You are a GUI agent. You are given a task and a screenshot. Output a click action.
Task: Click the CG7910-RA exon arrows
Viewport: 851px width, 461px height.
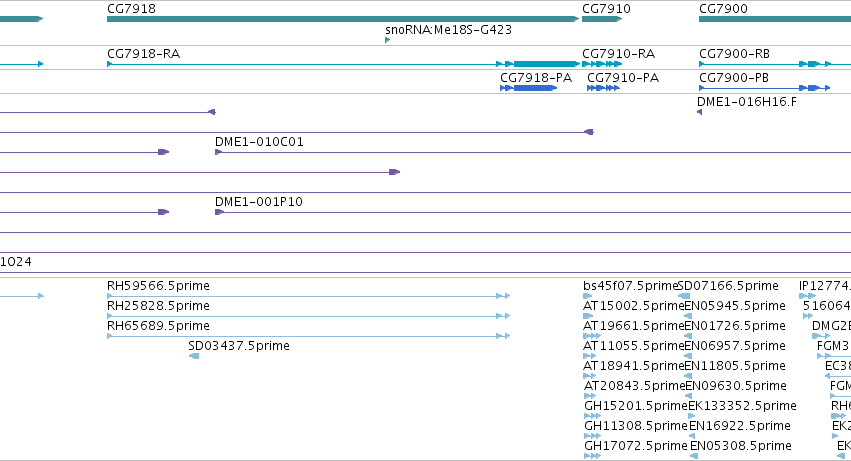(602, 64)
